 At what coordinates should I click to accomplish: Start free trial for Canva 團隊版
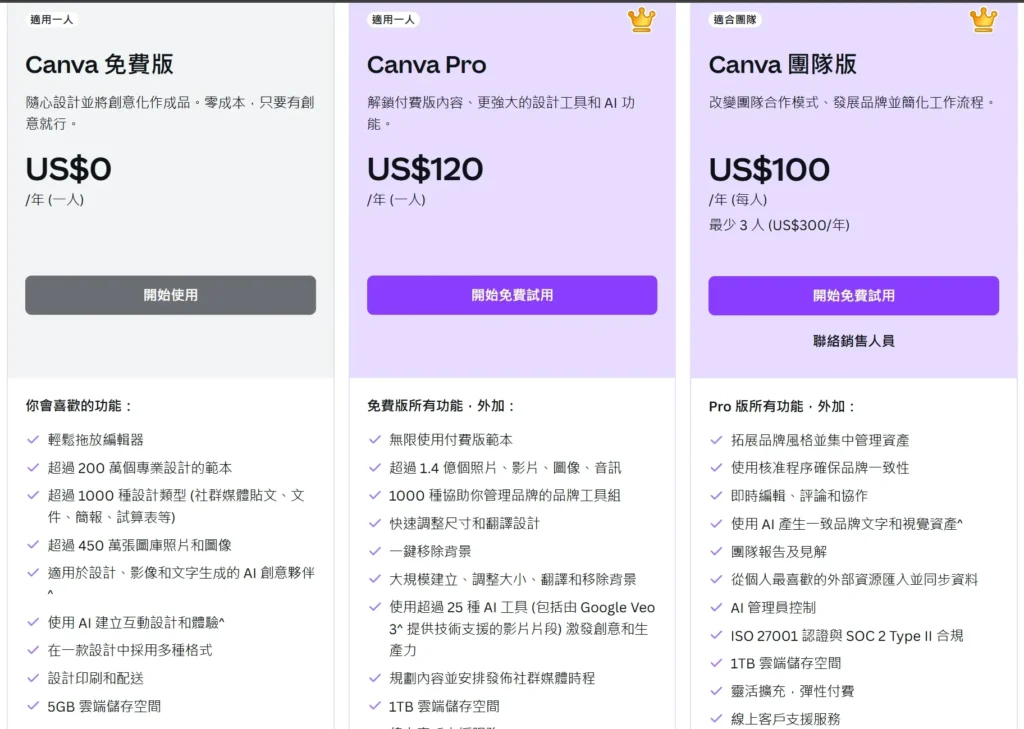853,295
